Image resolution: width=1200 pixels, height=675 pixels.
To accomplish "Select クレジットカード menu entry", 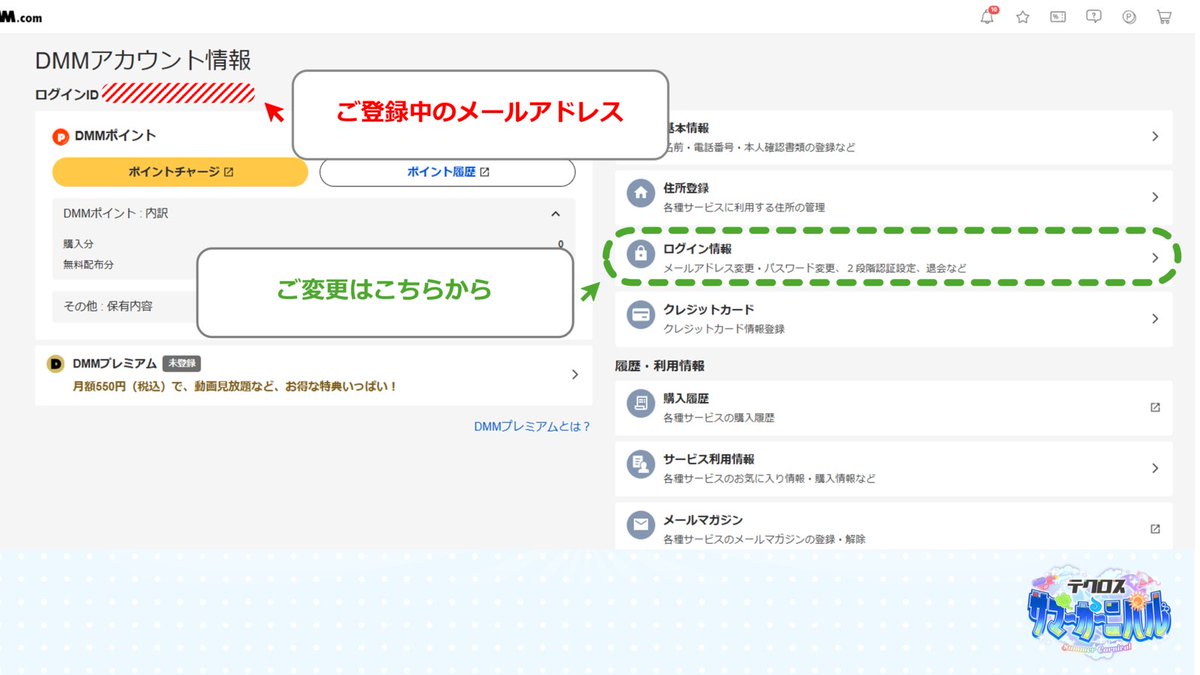I will (894, 319).
